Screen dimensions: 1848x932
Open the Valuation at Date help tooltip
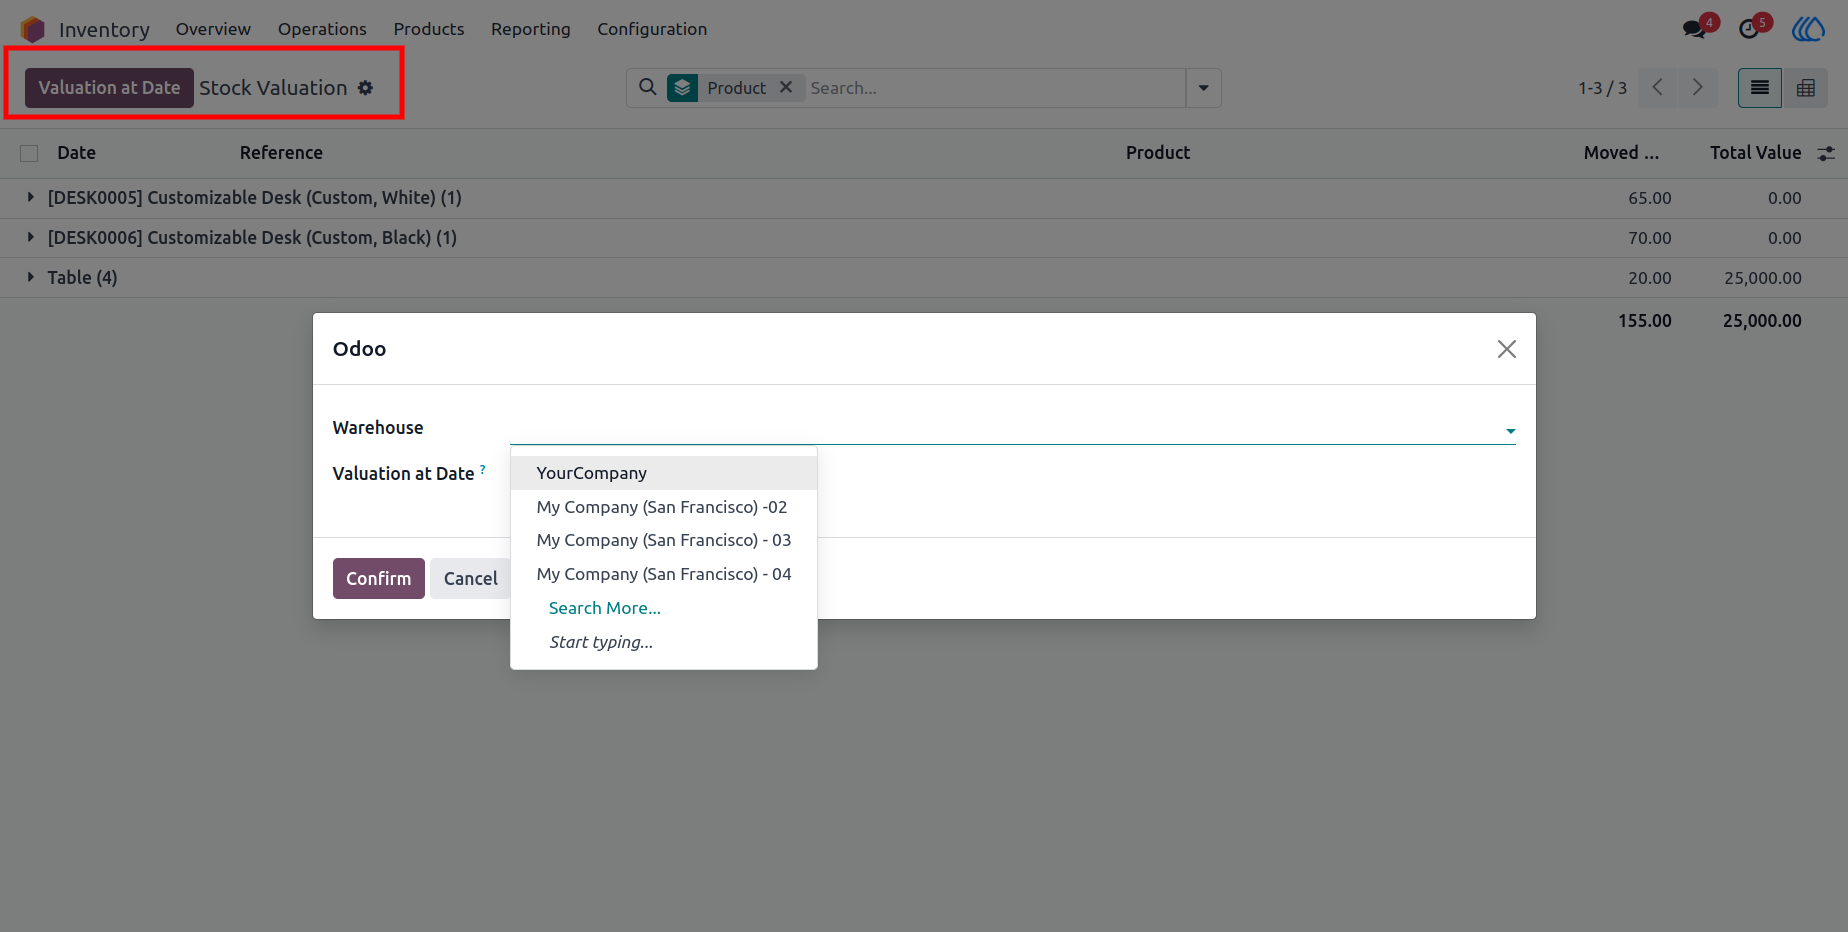pos(483,468)
